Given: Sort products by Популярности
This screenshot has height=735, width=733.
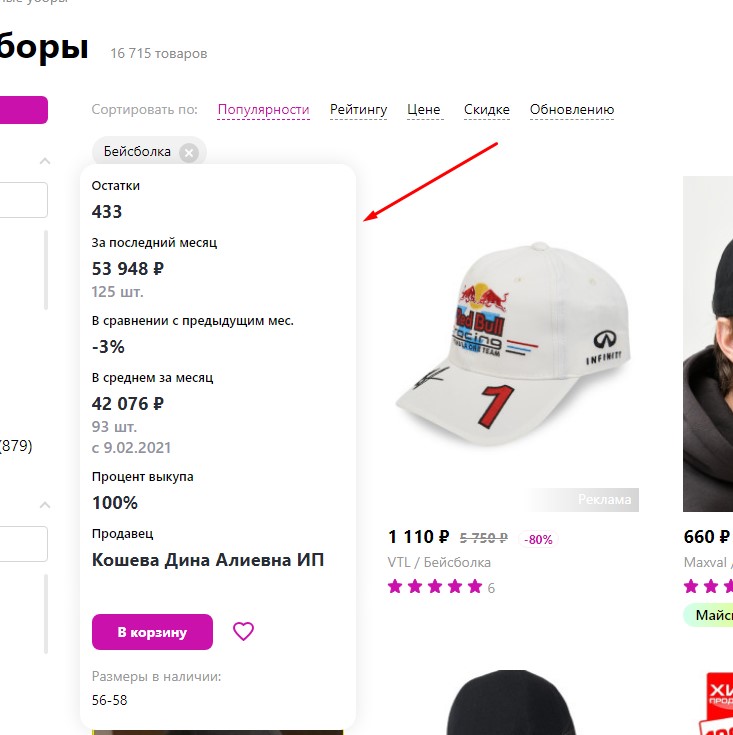Looking at the screenshot, I should 263,110.
